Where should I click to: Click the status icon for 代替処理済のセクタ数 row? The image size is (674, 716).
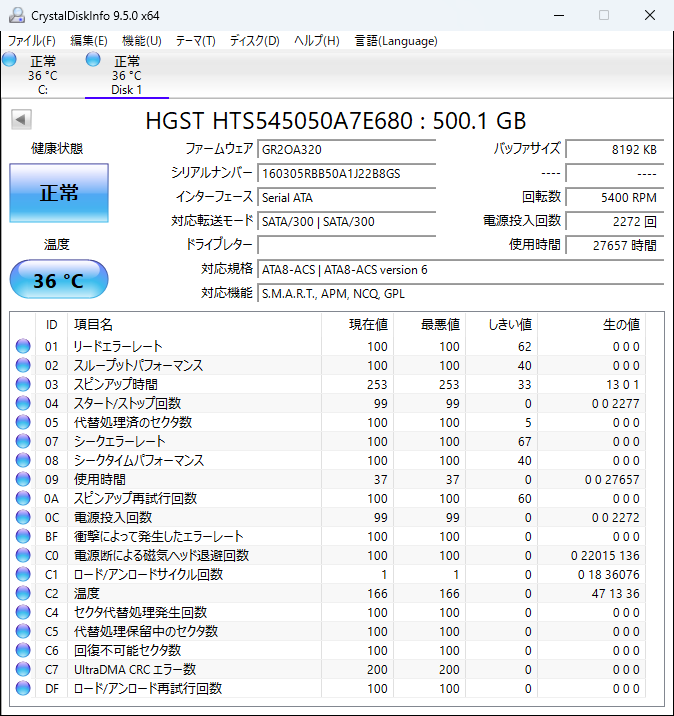coord(23,422)
